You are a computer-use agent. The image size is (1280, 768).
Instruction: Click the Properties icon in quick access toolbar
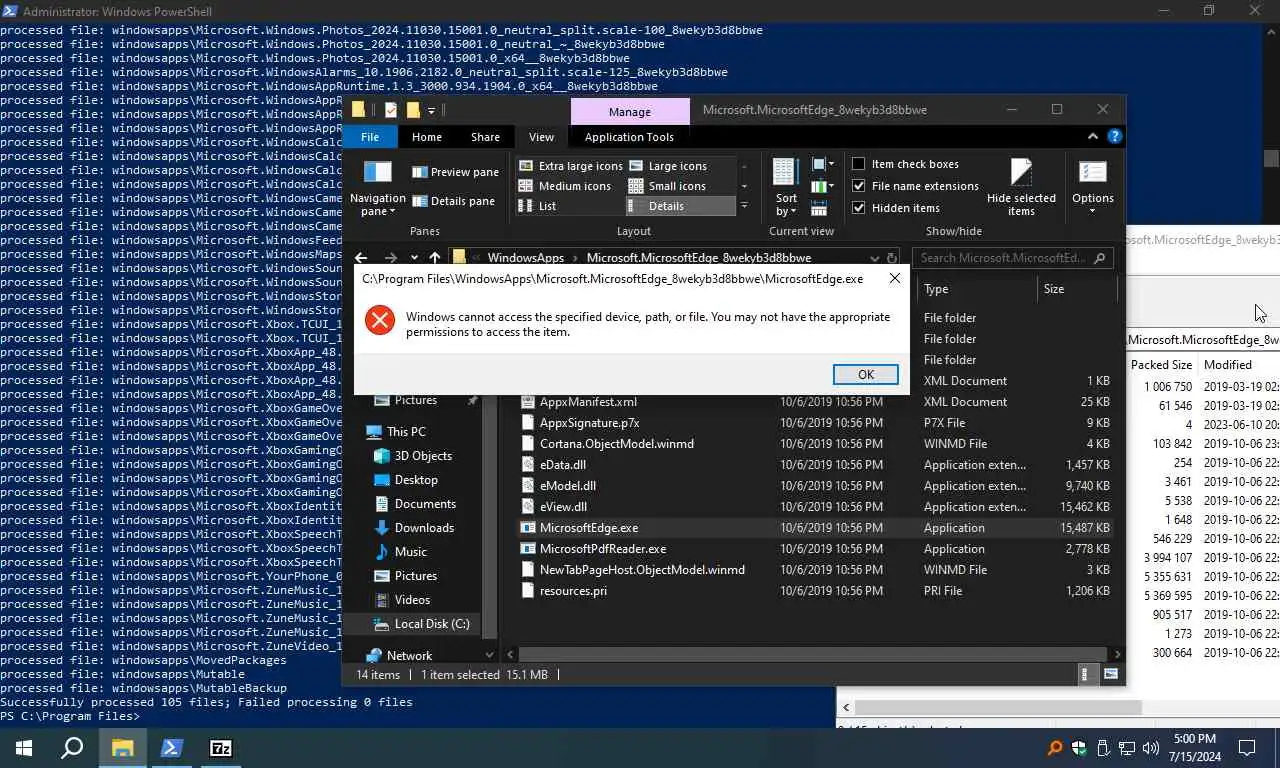point(391,110)
